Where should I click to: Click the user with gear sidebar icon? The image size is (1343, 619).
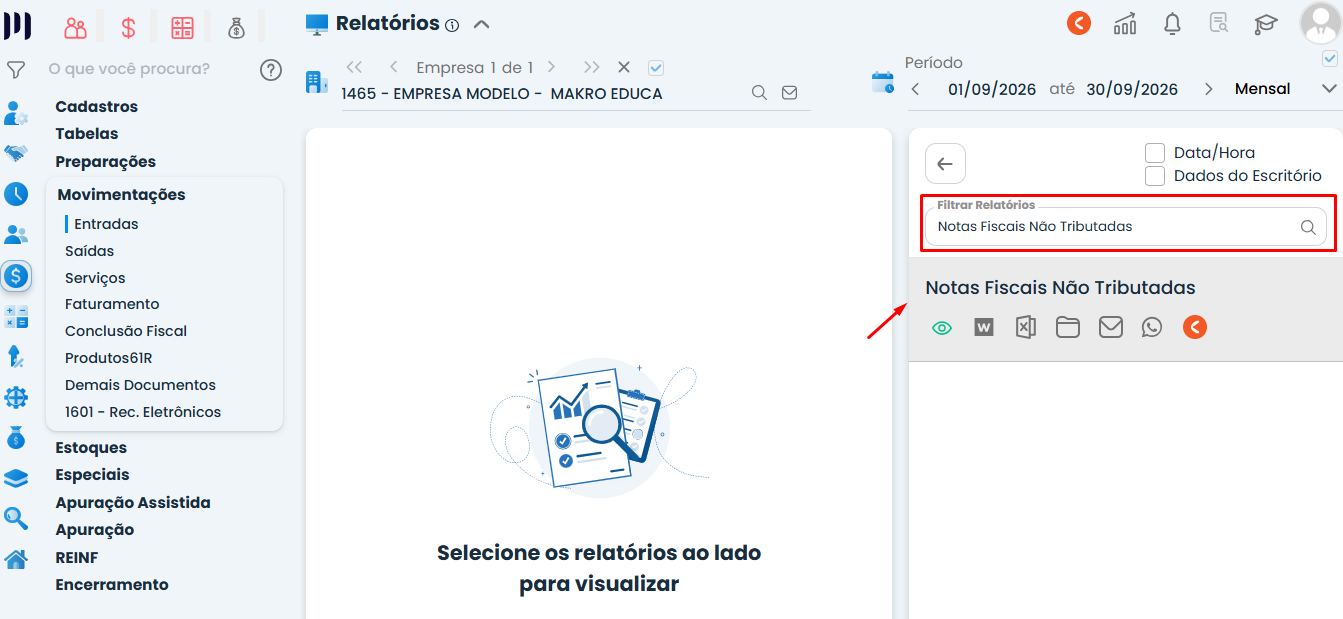coord(16,113)
